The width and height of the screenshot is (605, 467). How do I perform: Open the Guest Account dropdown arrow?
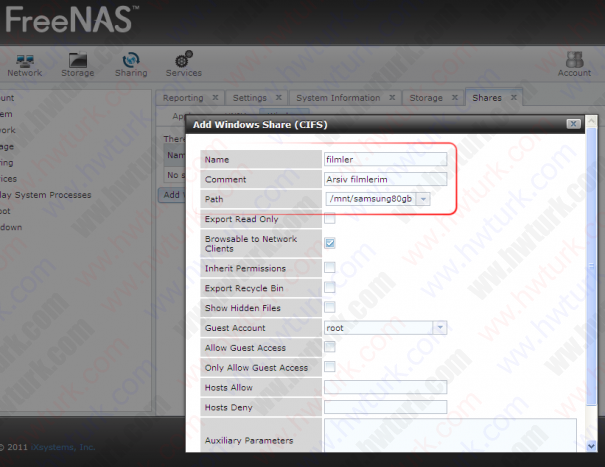point(440,328)
